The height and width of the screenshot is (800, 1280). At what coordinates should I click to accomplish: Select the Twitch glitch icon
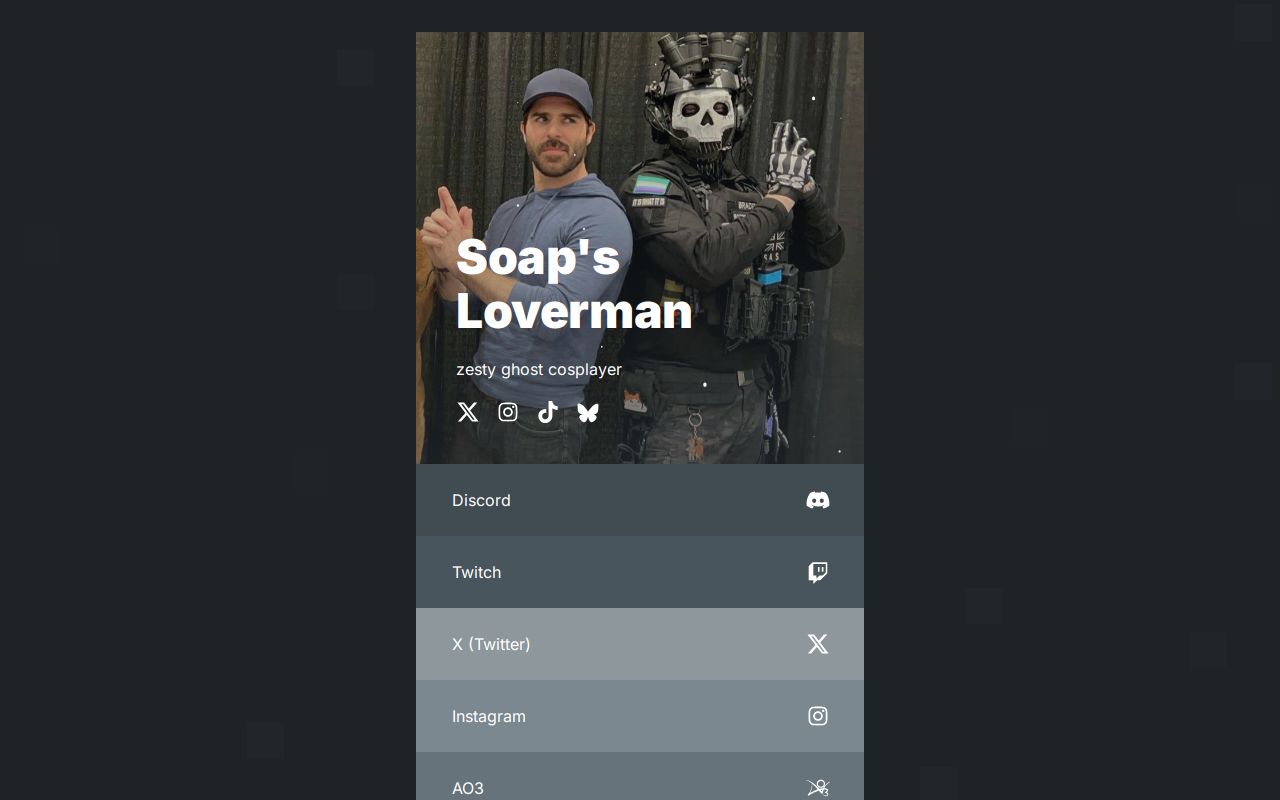pos(818,572)
